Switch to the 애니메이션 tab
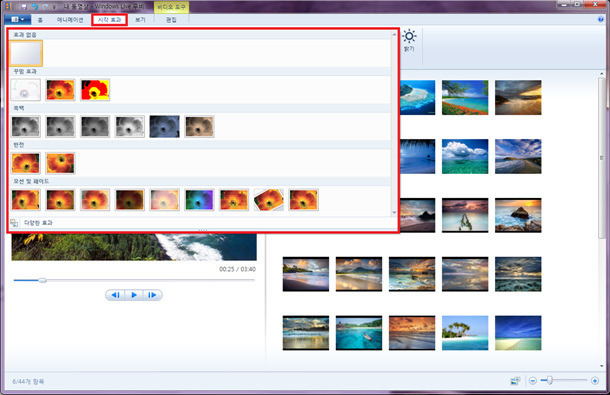Viewport: 610px width, 395px height. point(70,19)
